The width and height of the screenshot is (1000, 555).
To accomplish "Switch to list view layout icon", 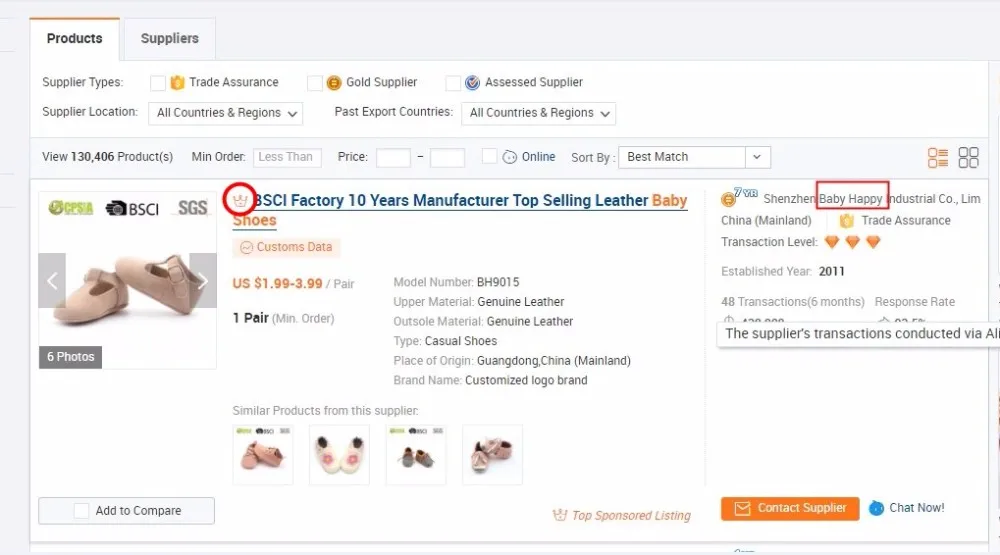I will (938, 158).
